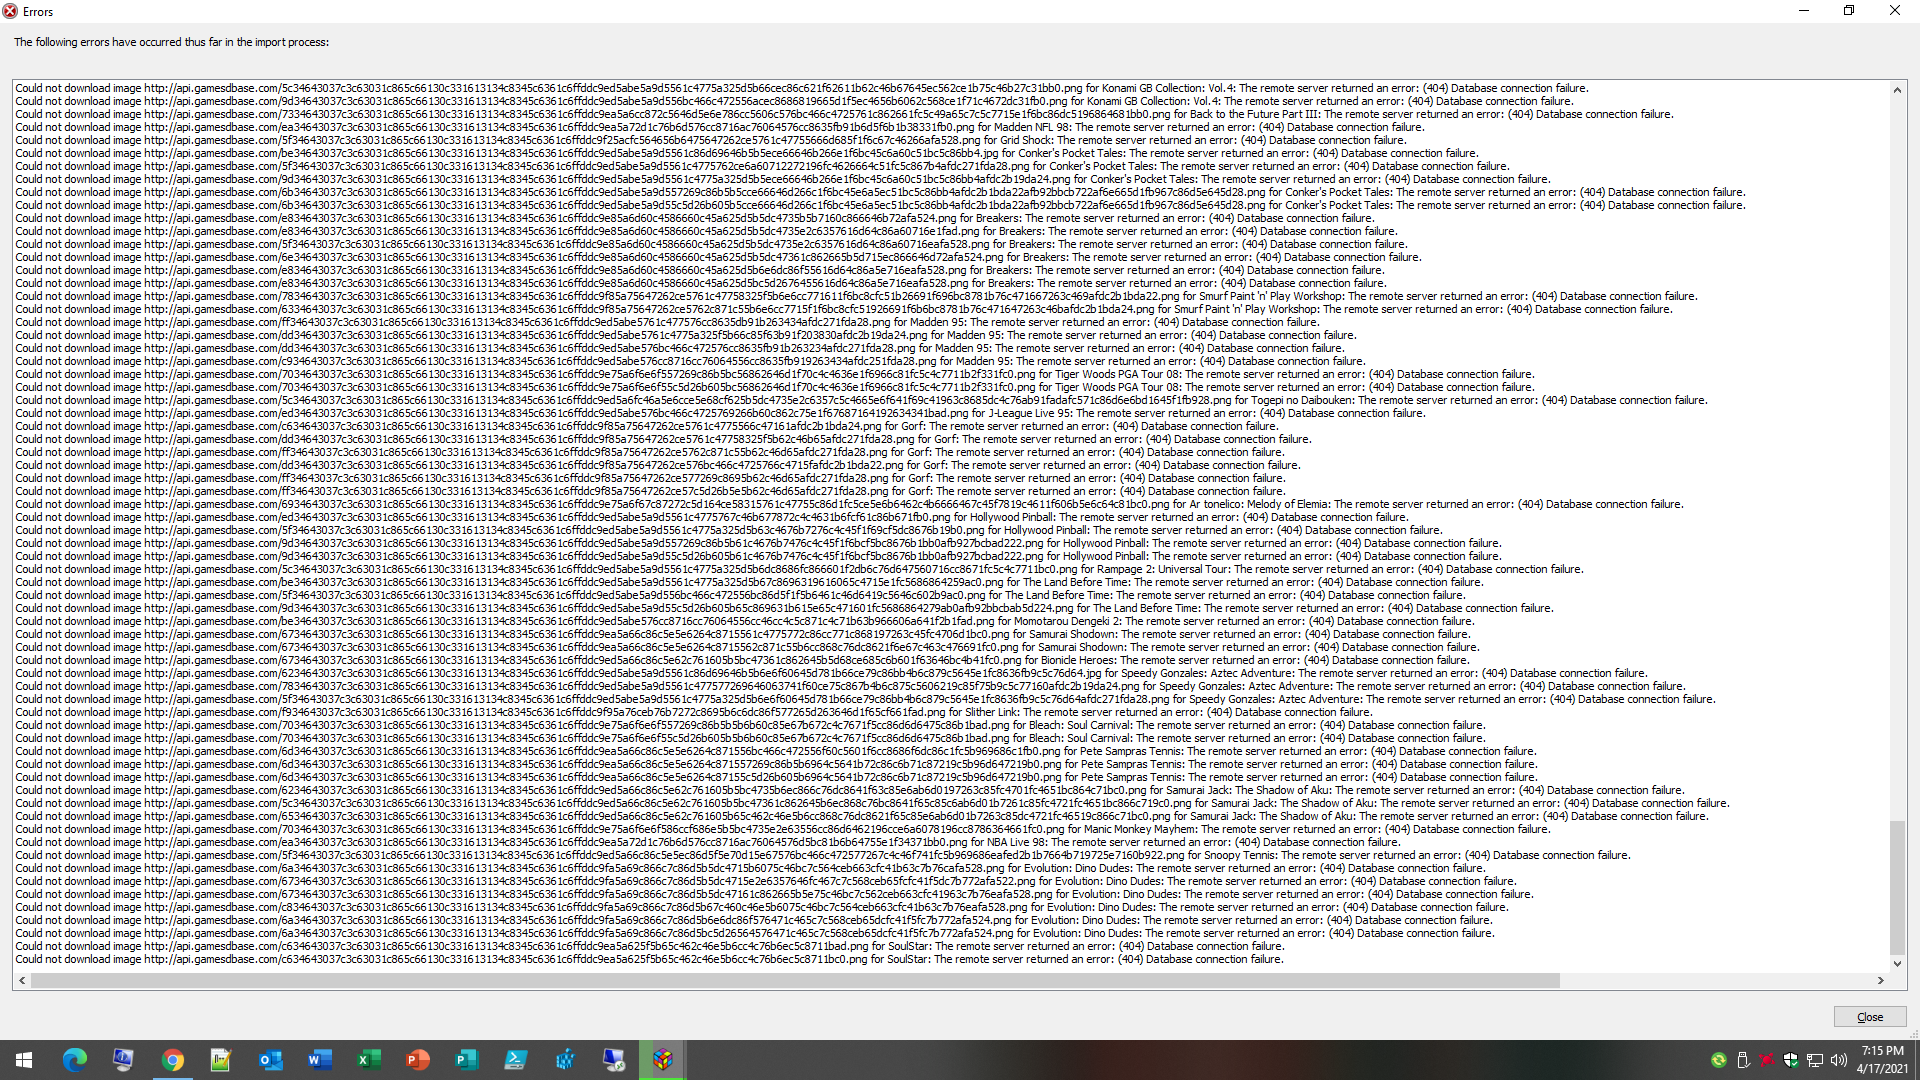The height and width of the screenshot is (1080, 1920).
Task: Open the Safely Remove Hardware tray icon
Action: point(1743,1060)
